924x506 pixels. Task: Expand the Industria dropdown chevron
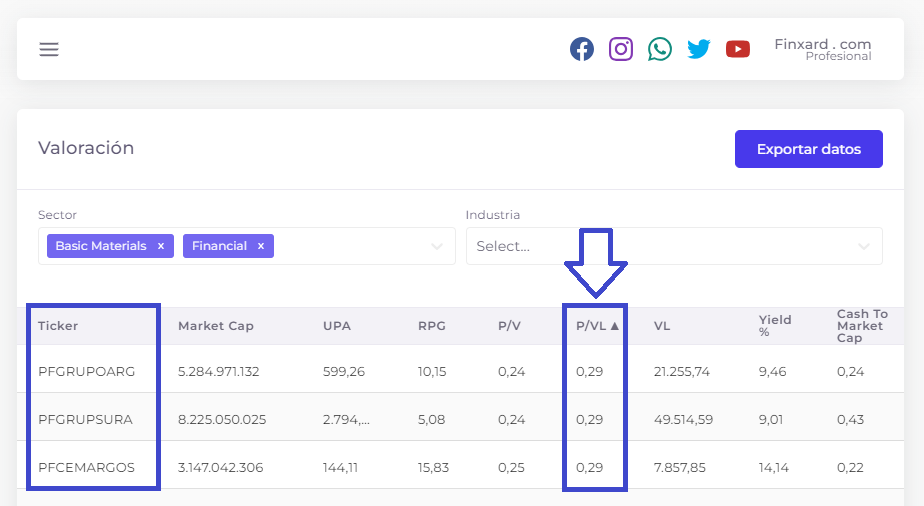pyautogui.click(x=863, y=246)
